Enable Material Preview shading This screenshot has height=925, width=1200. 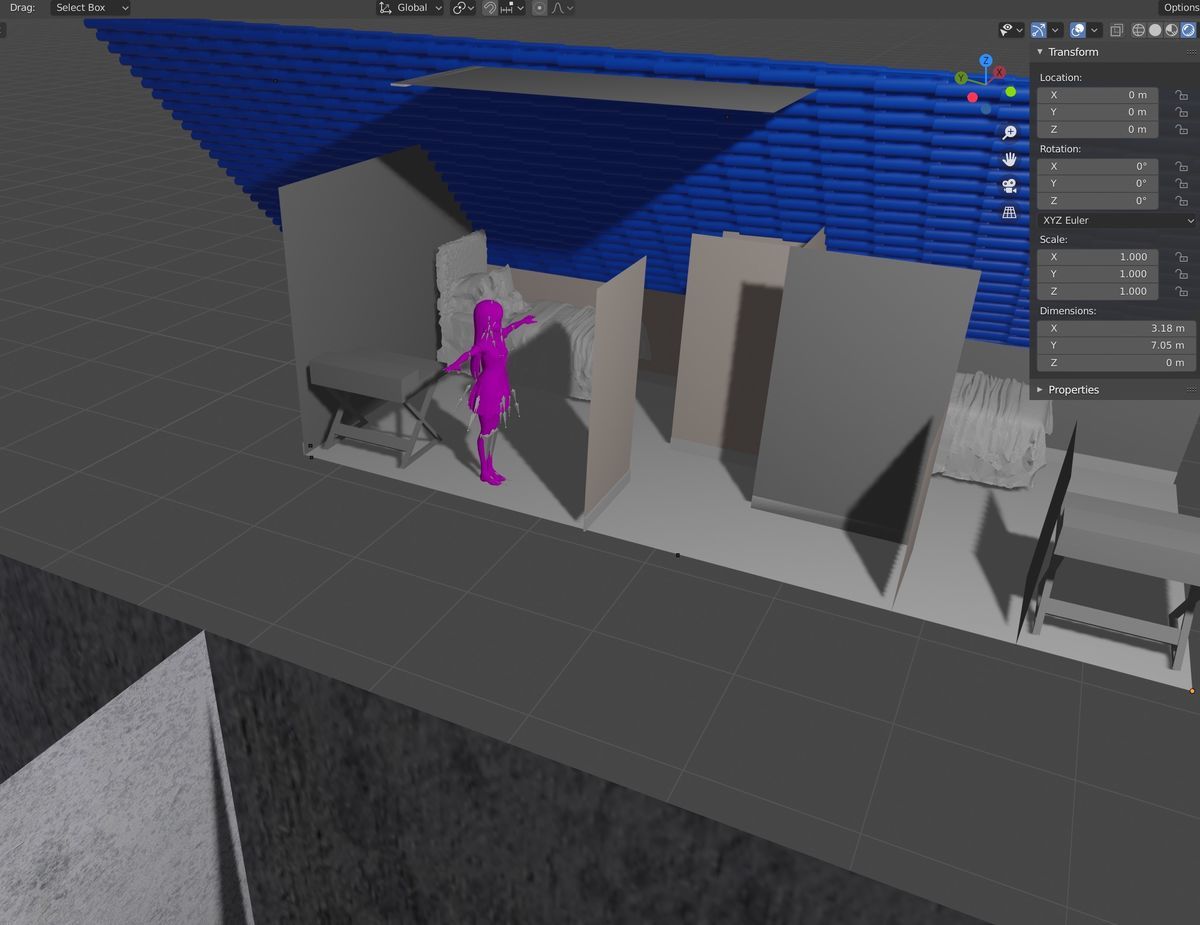pyautogui.click(x=1170, y=30)
